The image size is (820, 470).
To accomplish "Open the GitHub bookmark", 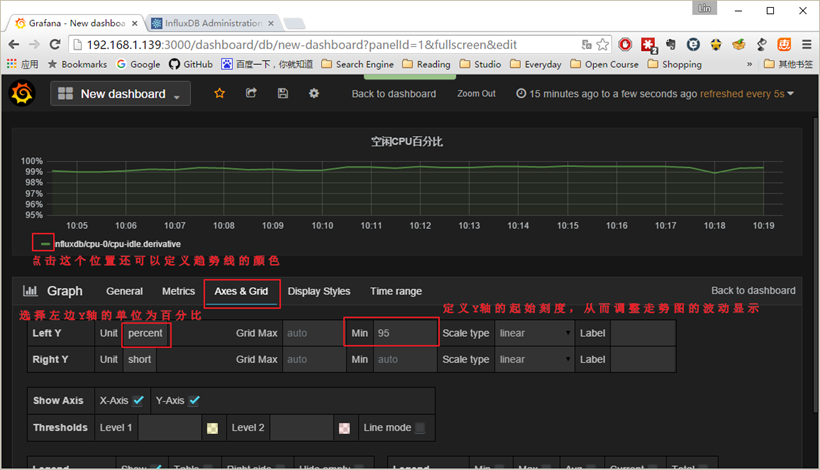I will [x=189, y=64].
